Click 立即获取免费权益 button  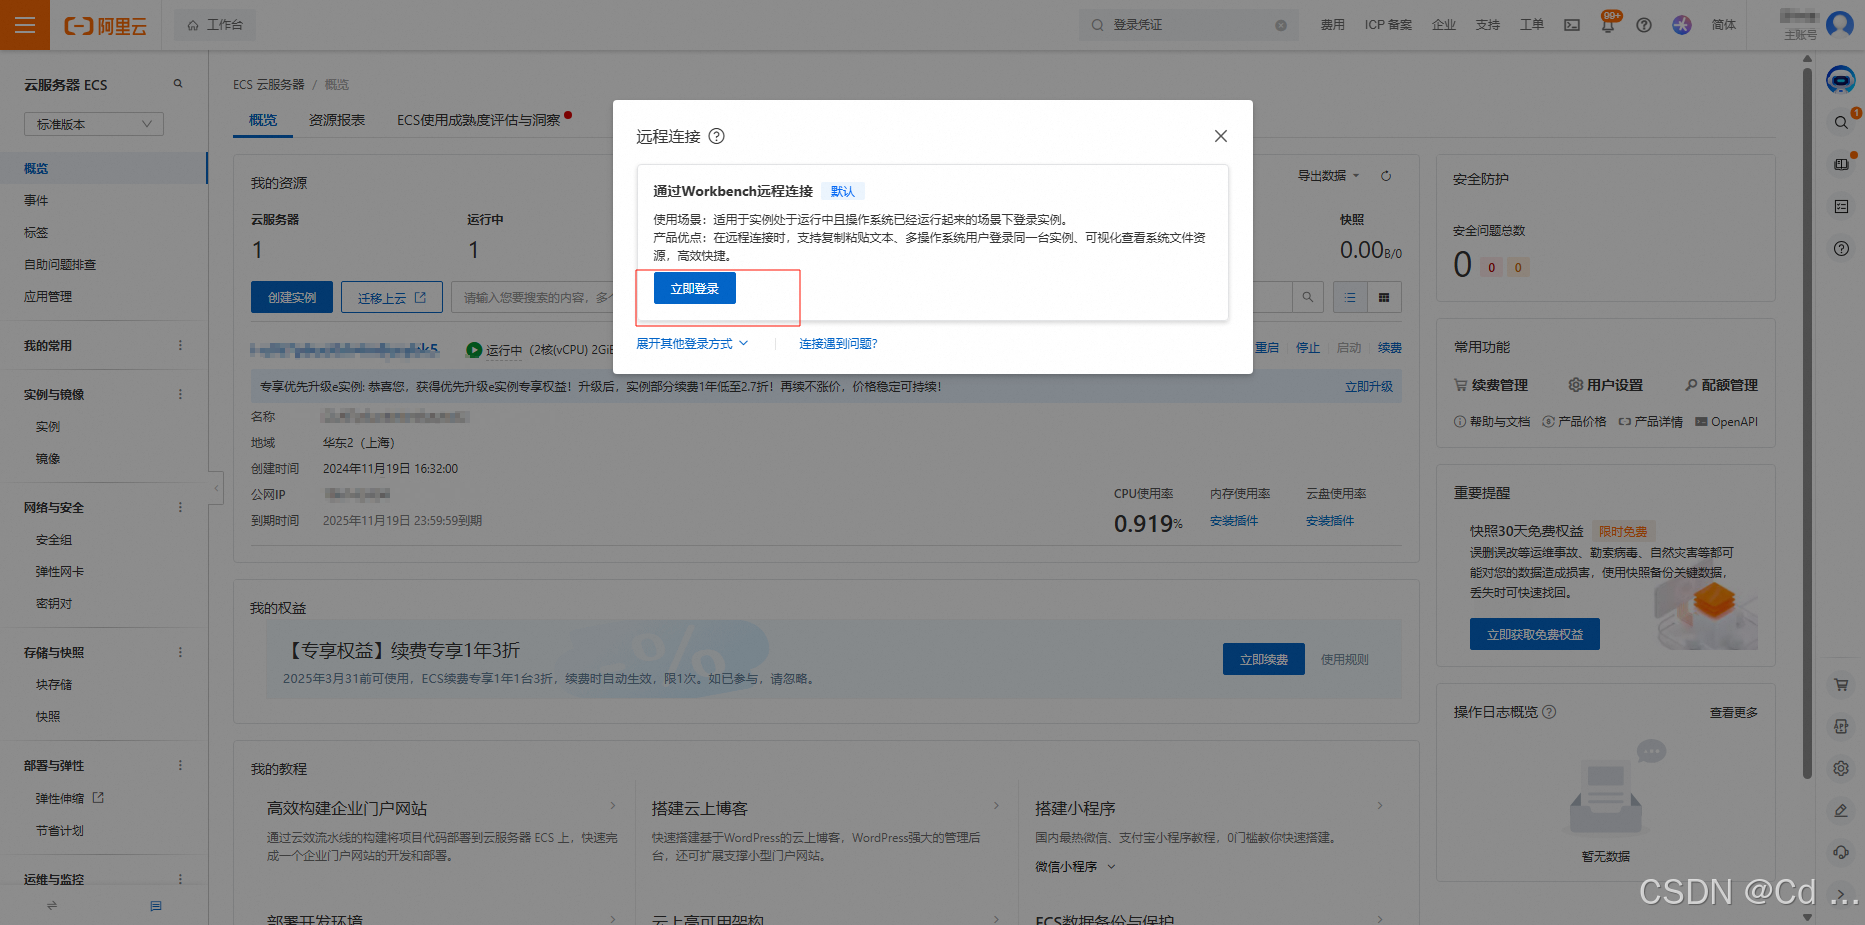tap(1535, 634)
